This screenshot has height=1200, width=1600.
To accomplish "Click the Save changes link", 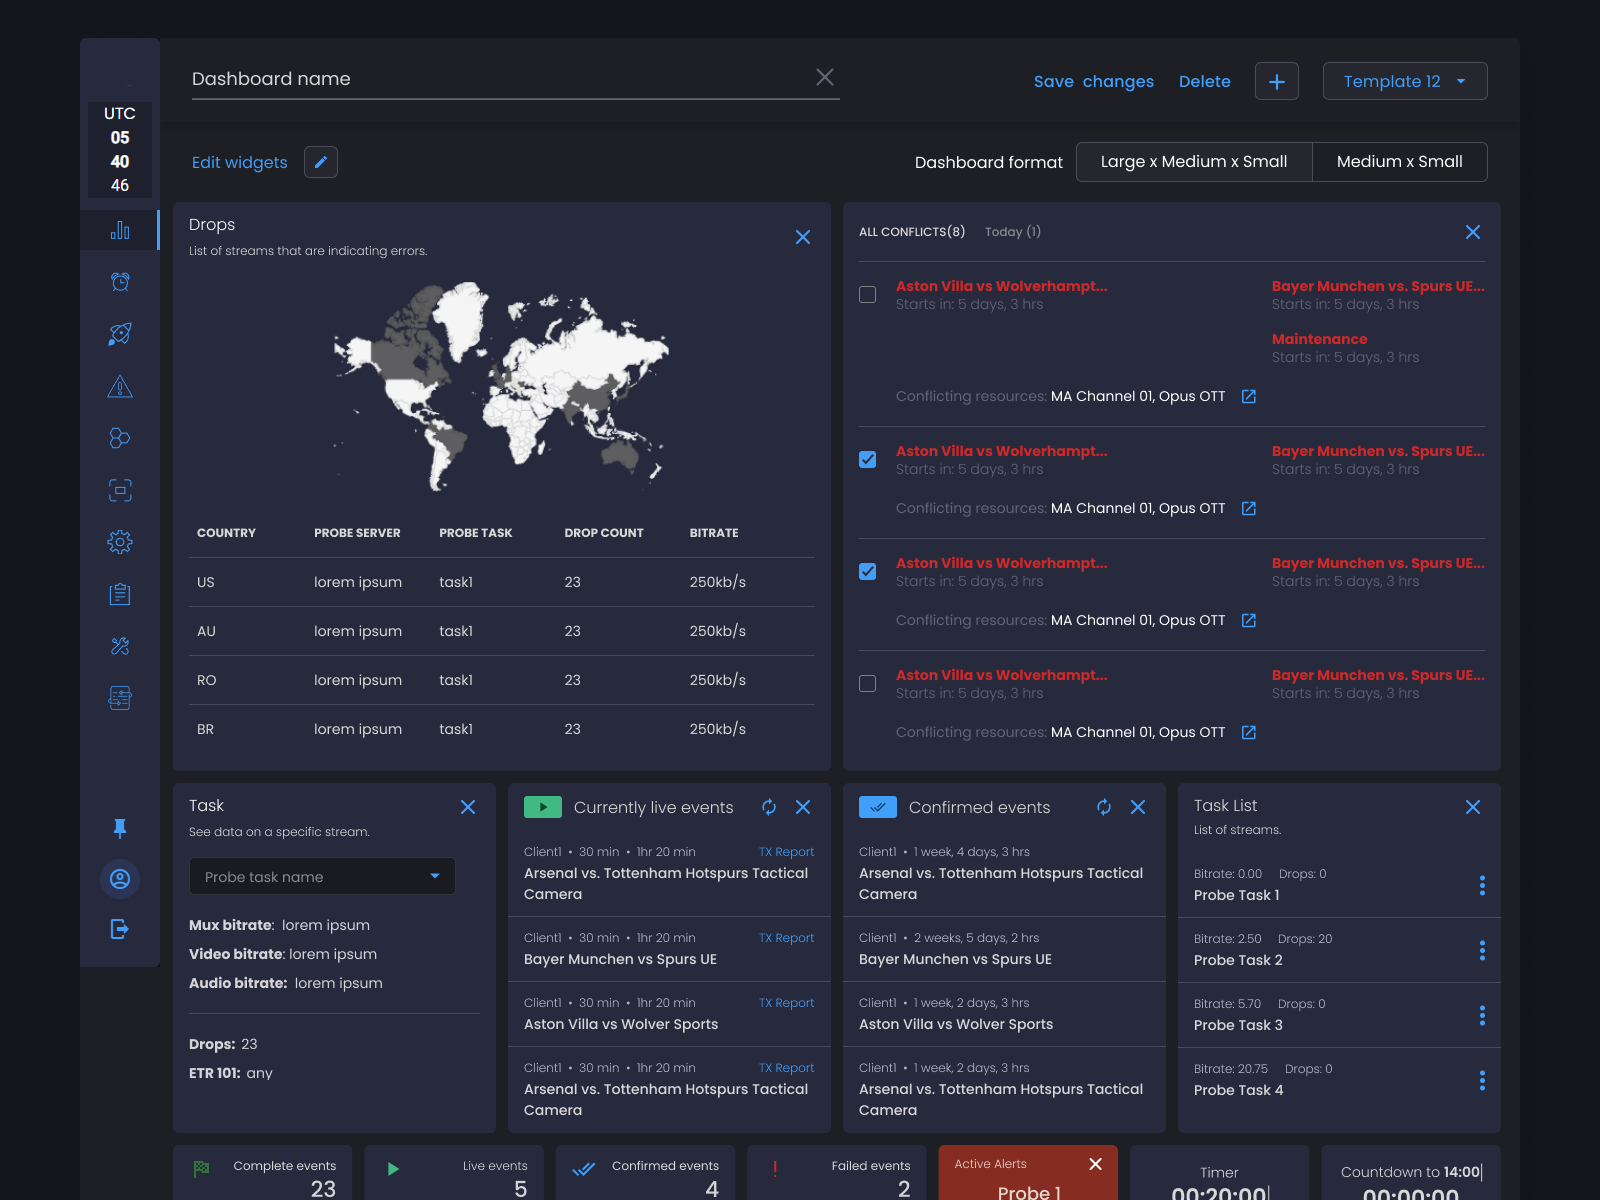I will [x=1093, y=81].
